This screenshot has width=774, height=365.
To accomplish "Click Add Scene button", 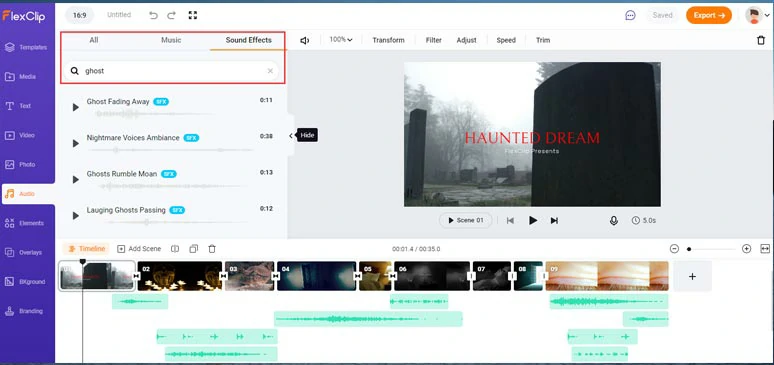I will (x=139, y=249).
